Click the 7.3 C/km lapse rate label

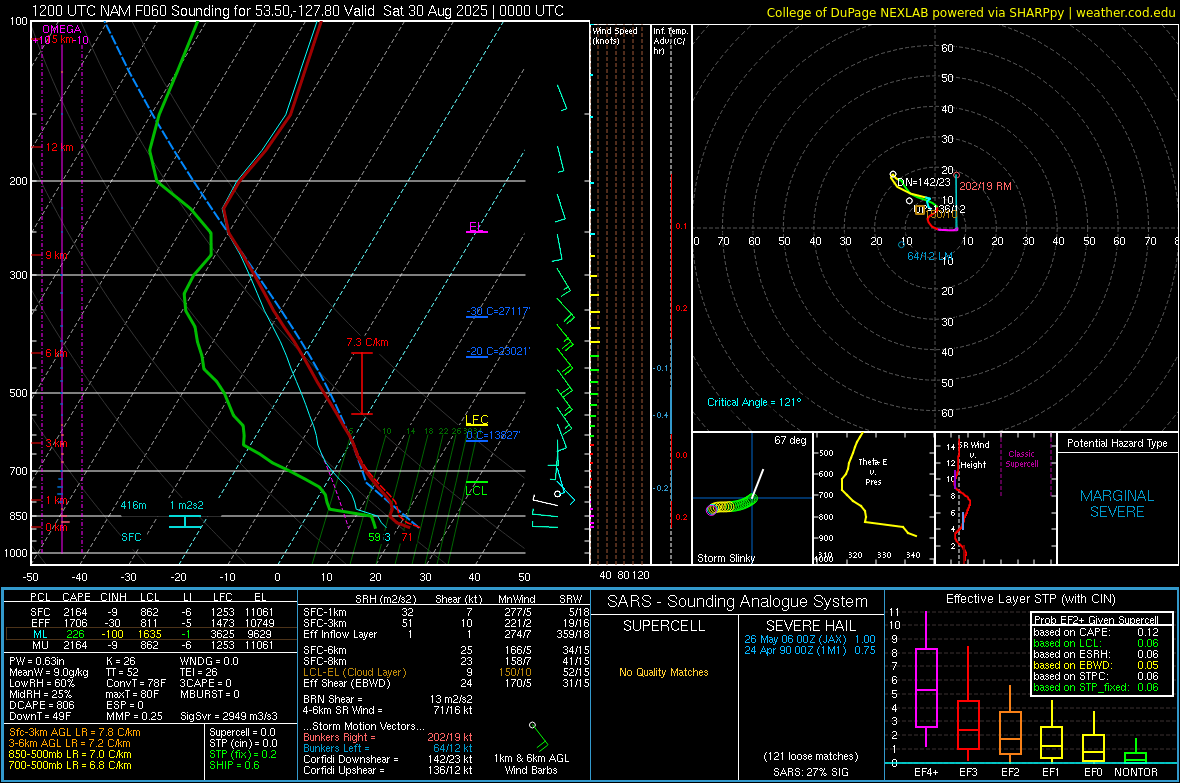tap(367, 343)
